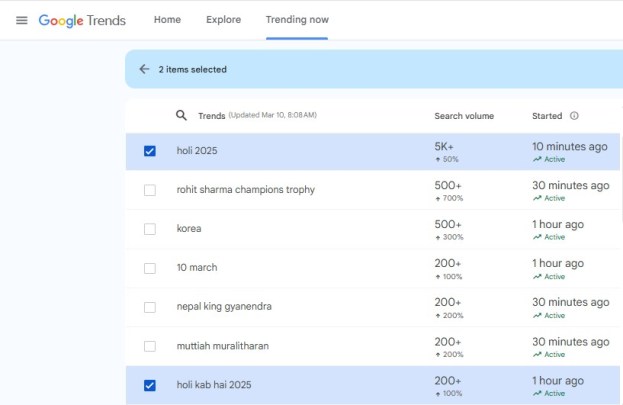Open the holi kab hai 2025 trend
This screenshot has height=405, width=623.
[x=214, y=385]
